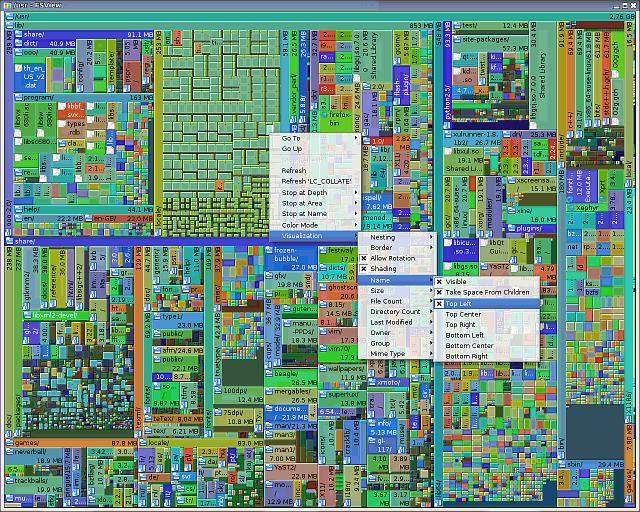Viewport: 640px width, 512px height.
Task: Expand the Go To submenu
Action: coord(314,138)
